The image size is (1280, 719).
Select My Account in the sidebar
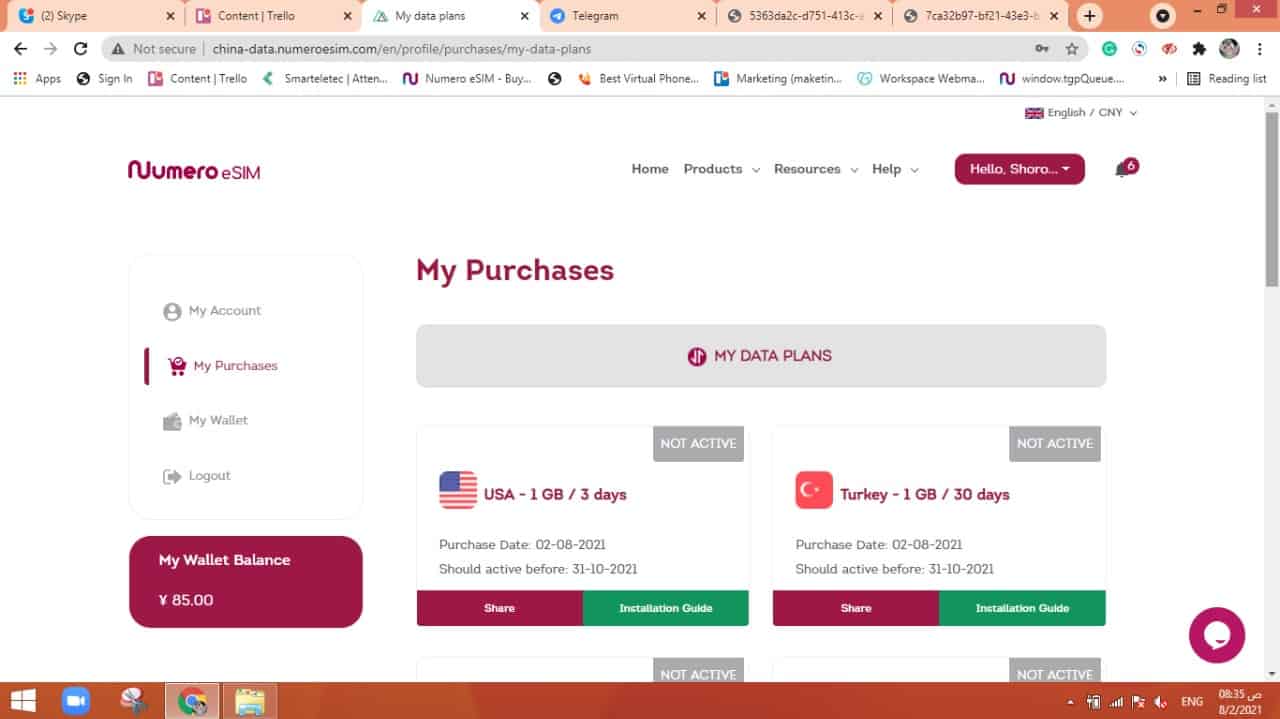pyautogui.click(x=224, y=311)
